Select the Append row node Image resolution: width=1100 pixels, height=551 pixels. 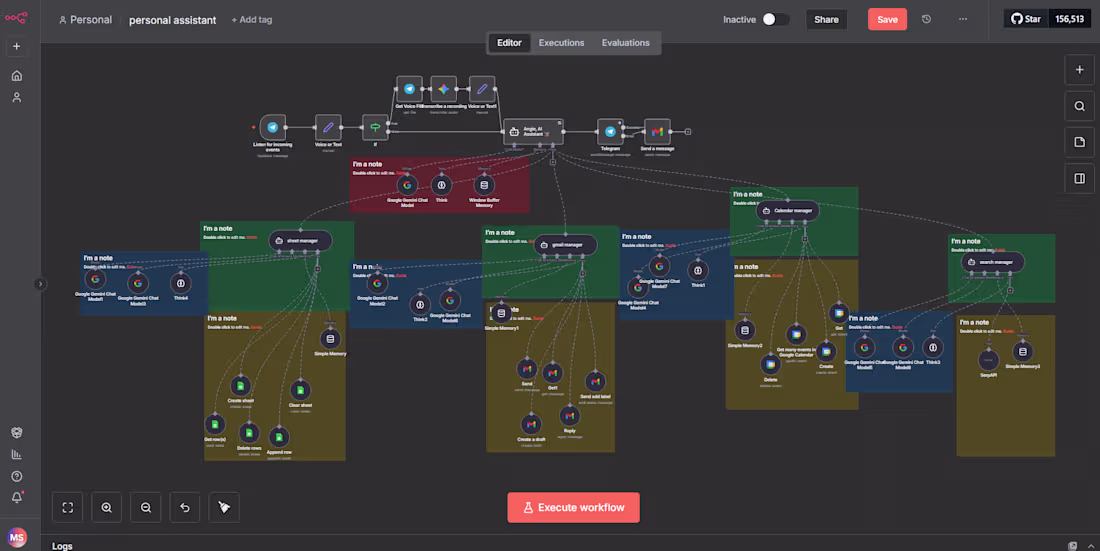pos(279,437)
